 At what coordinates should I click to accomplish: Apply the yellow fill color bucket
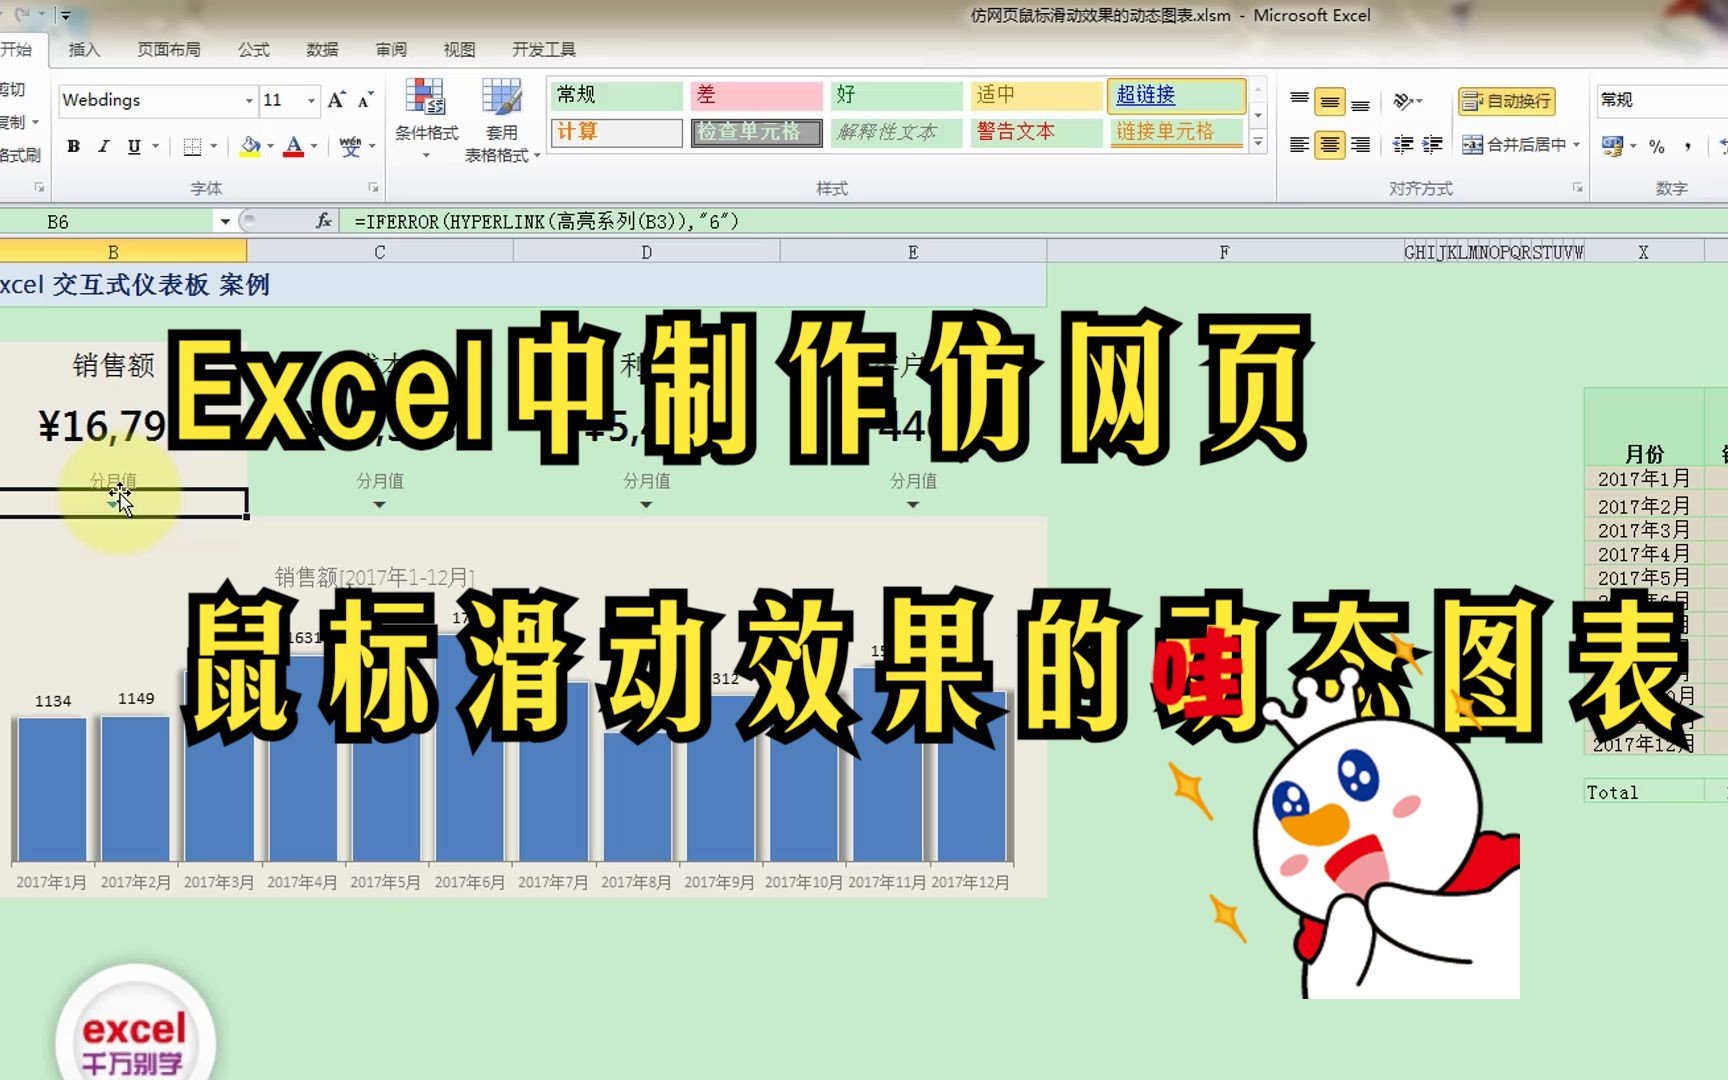250,146
